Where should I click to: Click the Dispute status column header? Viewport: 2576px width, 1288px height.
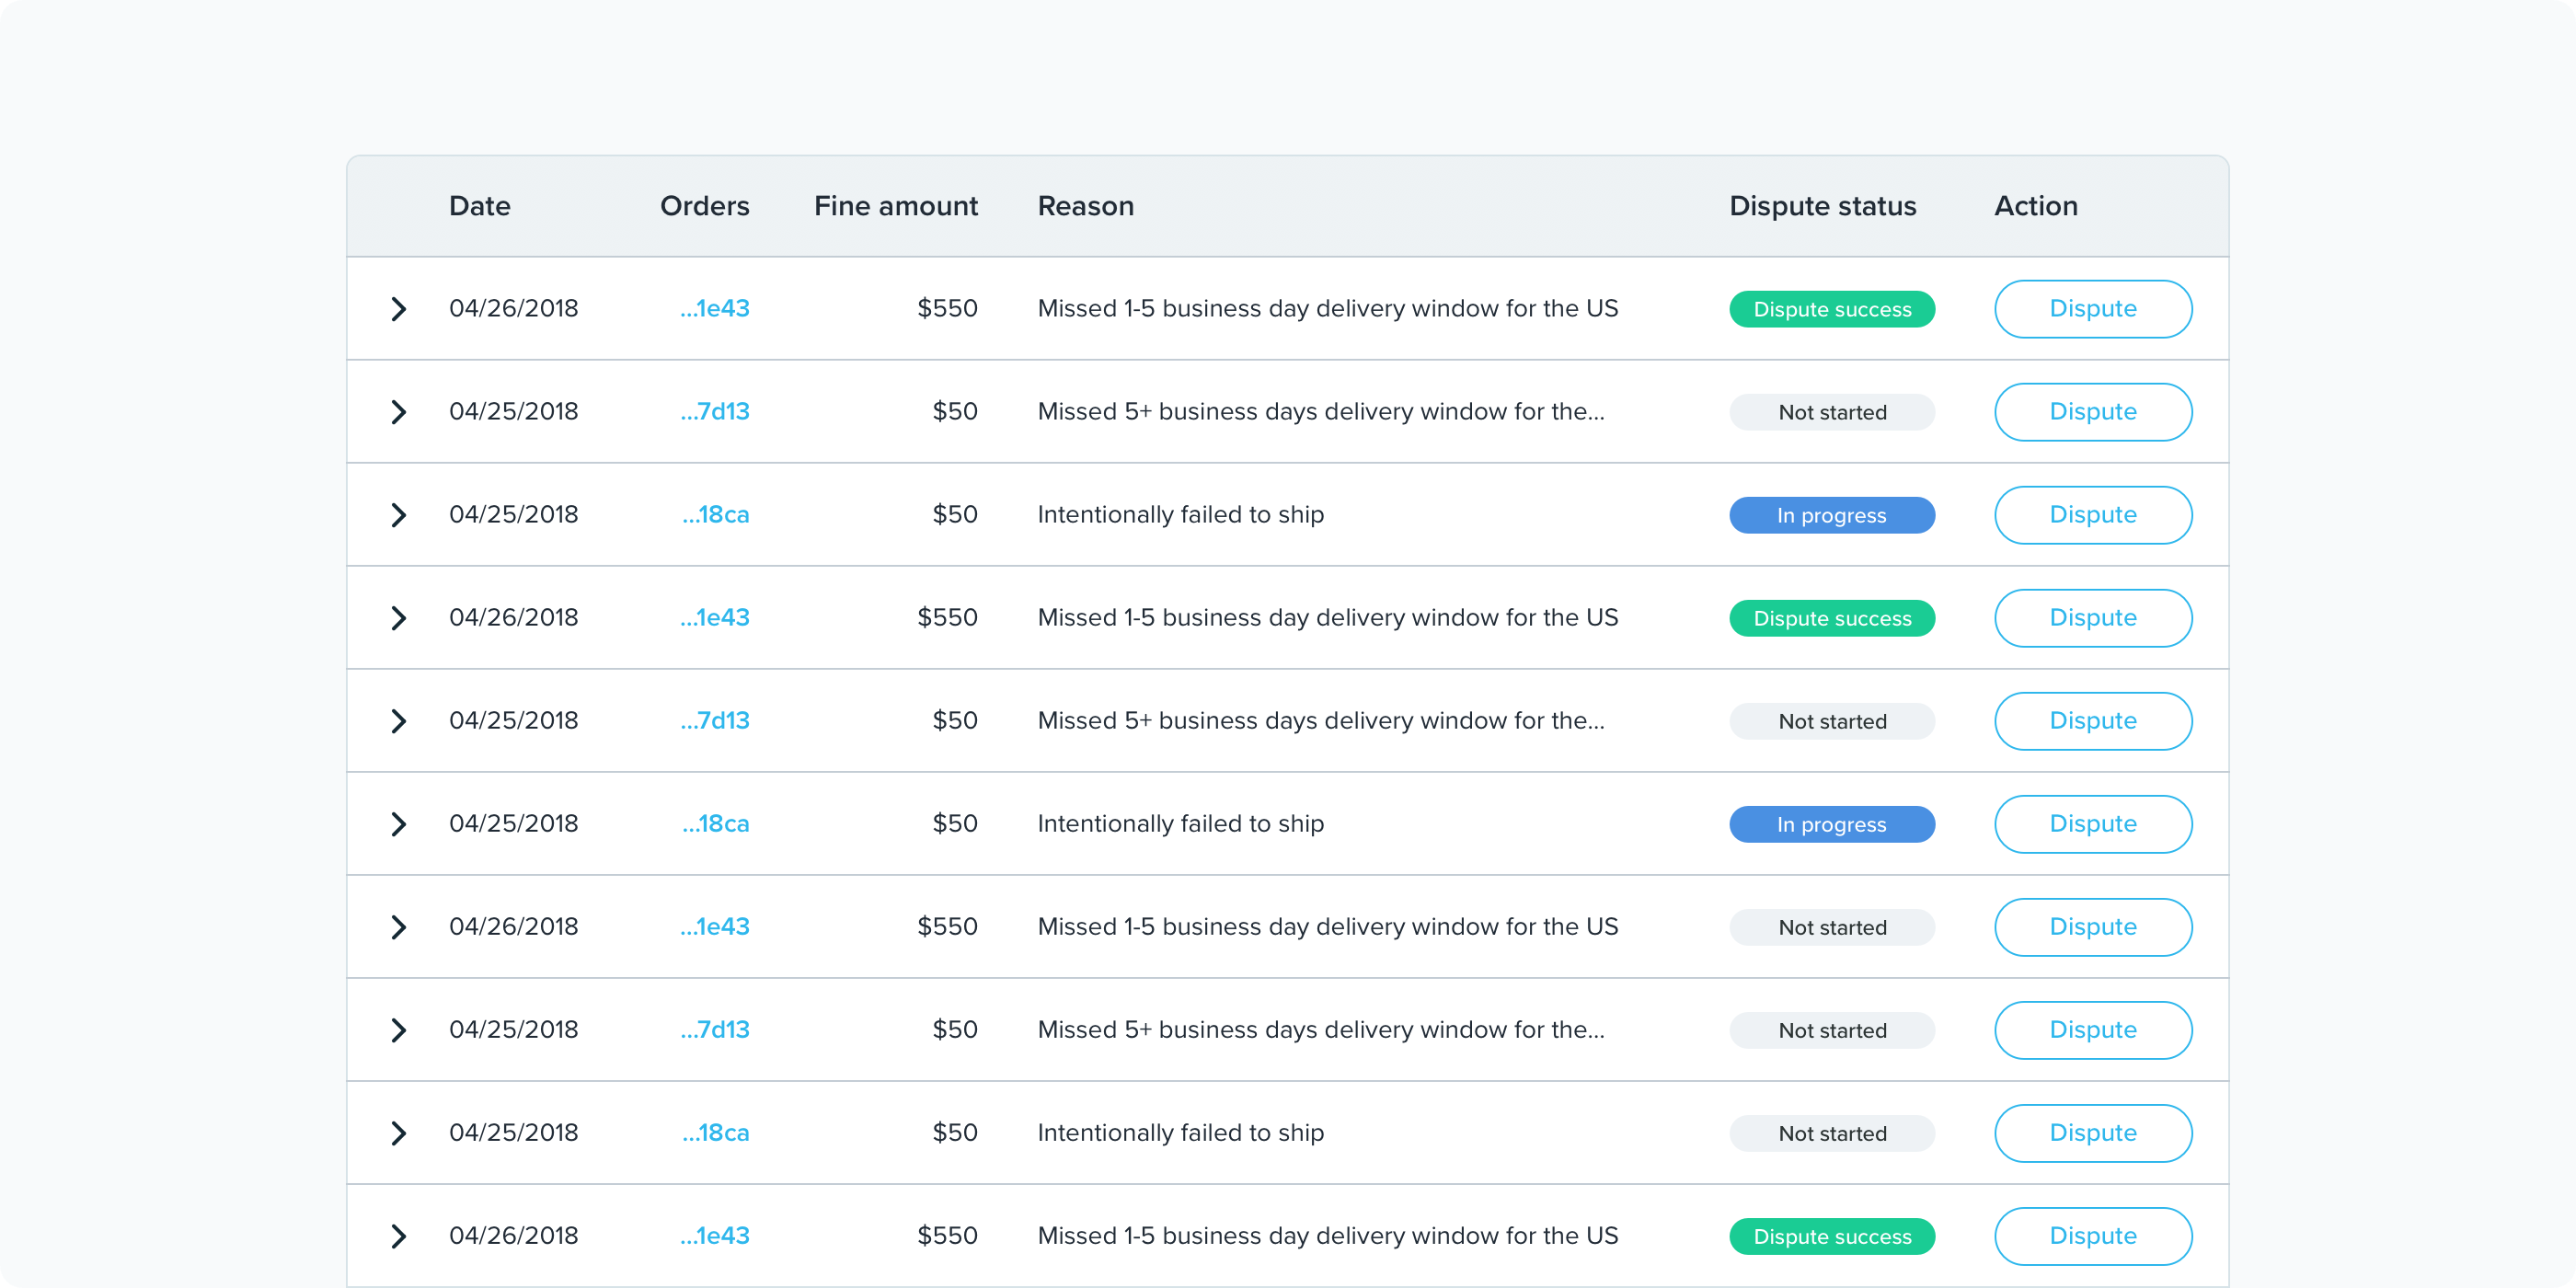pyautogui.click(x=1822, y=206)
